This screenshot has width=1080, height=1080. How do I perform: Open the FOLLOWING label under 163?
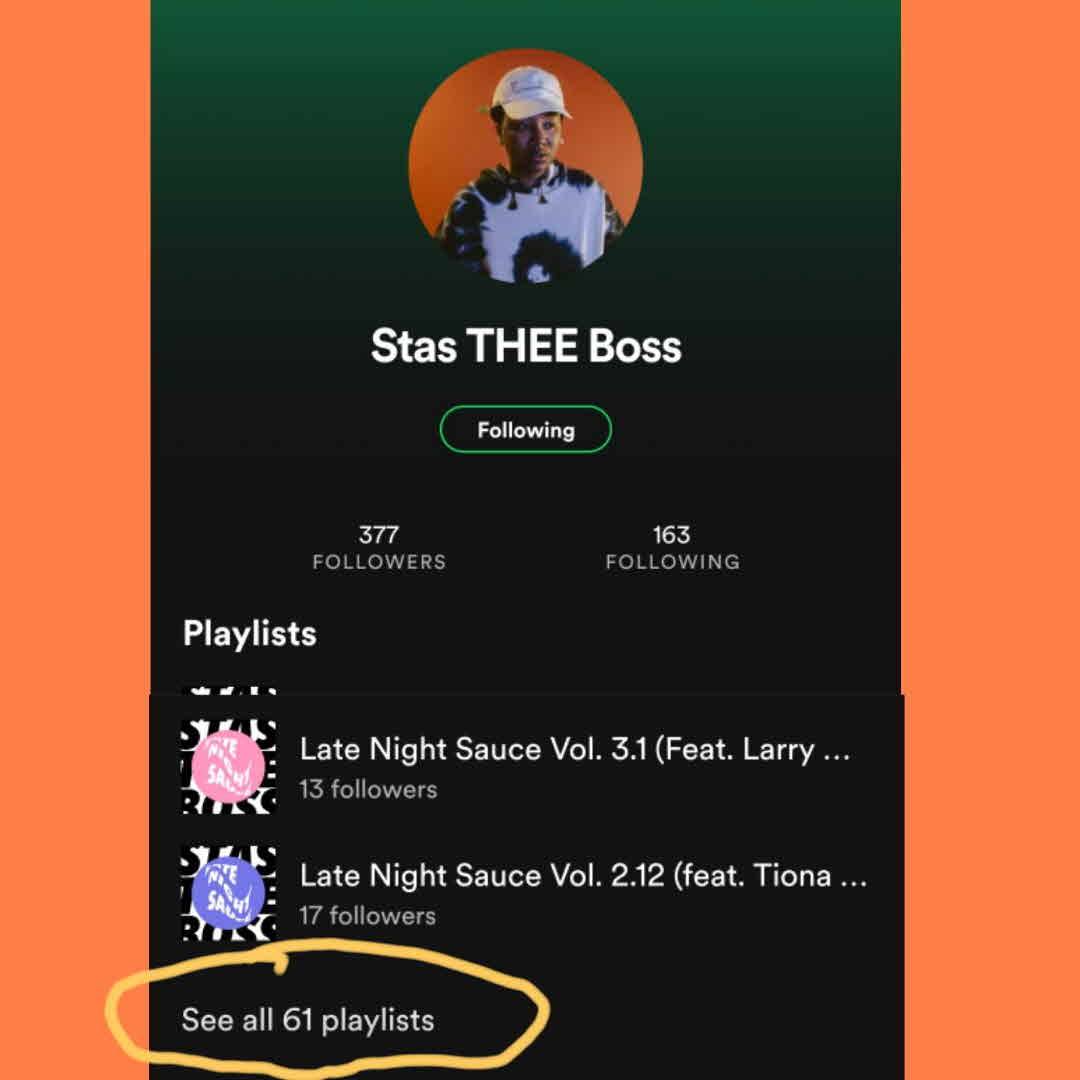click(x=673, y=562)
